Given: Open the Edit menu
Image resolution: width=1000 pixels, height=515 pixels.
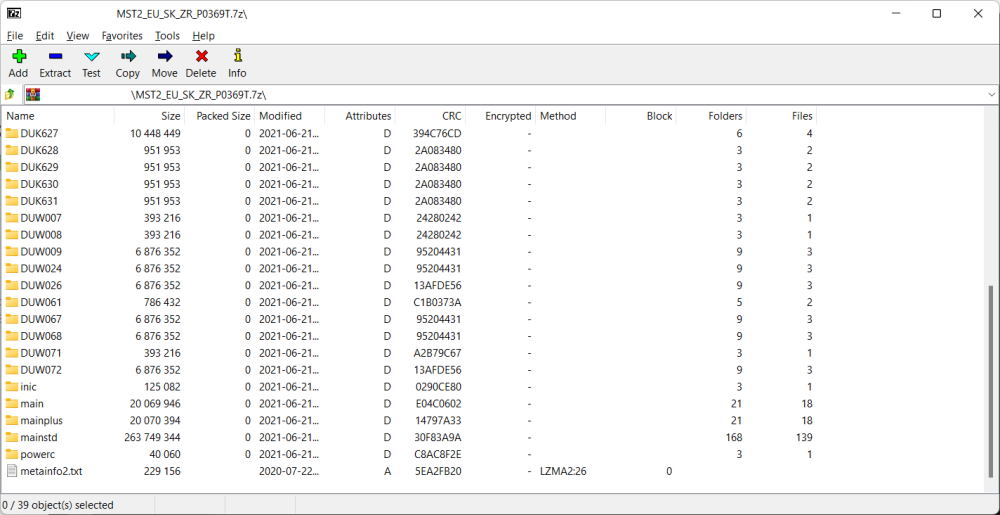Looking at the screenshot, I should pos(45,36).
